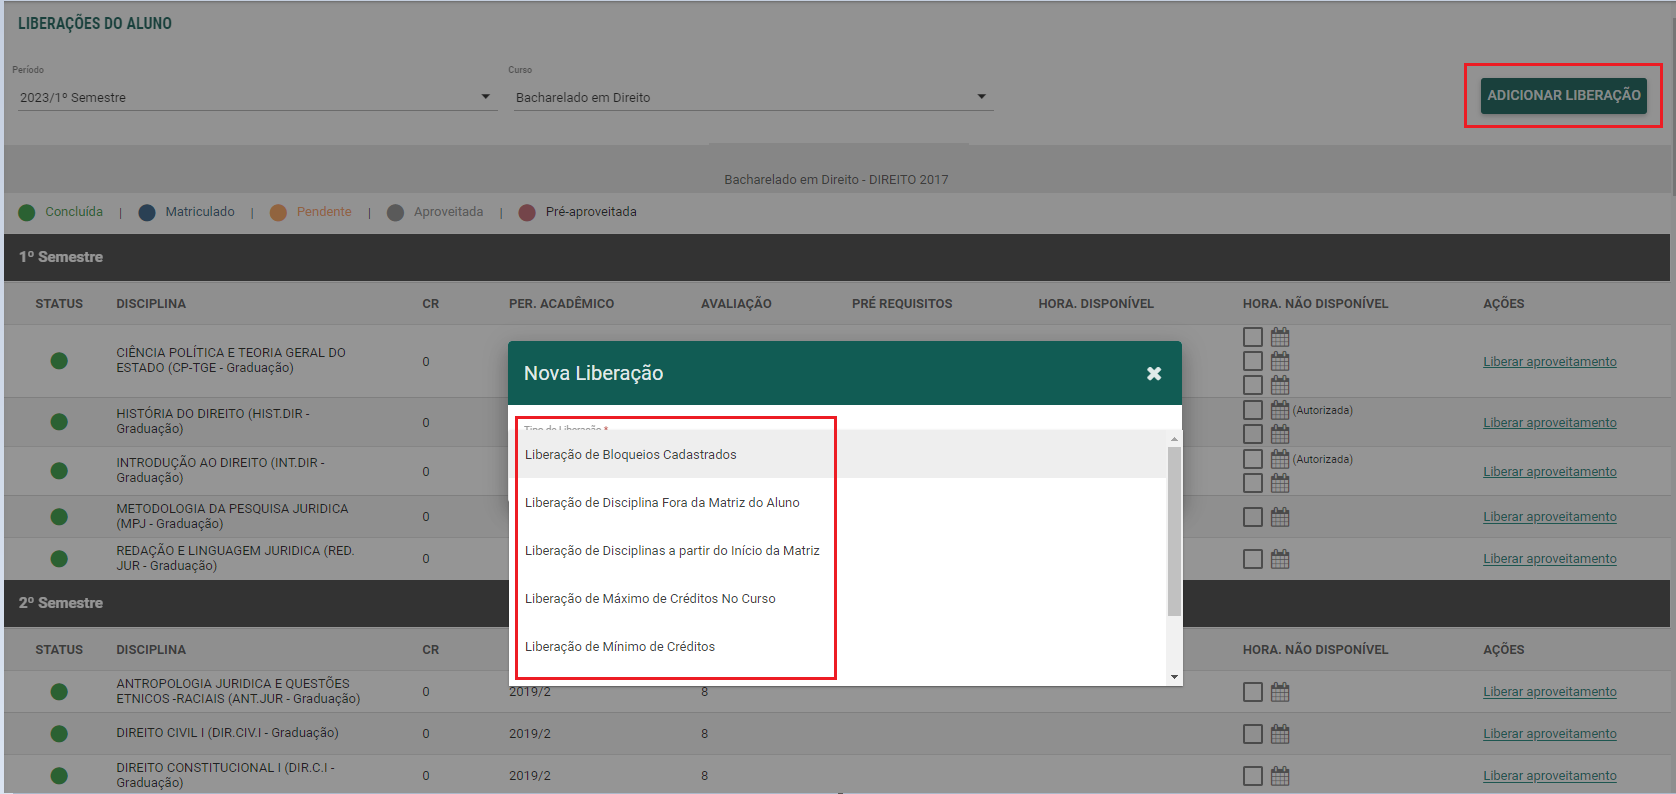Click Liberar aproveitamento for Antropologia Jurídica
This screenshot has width=1676, height=794.
(x=1549, y=692)
